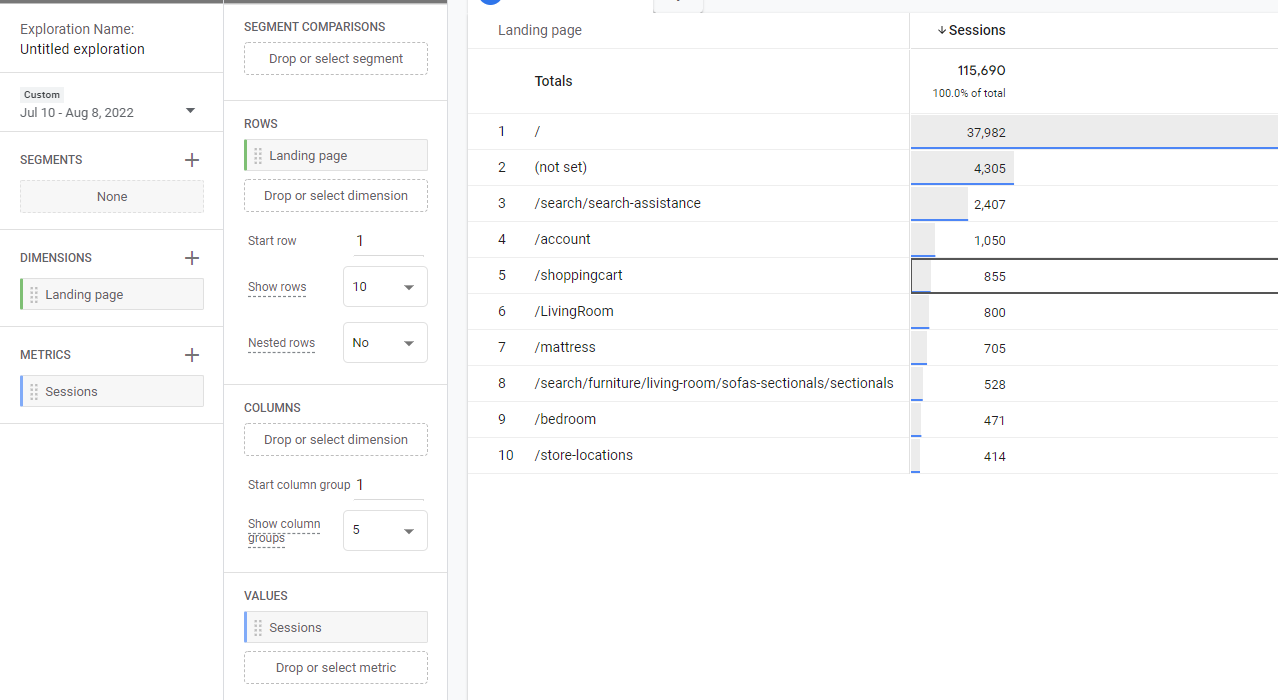Viewport: 1278px width, 700px height.
Task: Click the Start row input field
Action: 389,241
